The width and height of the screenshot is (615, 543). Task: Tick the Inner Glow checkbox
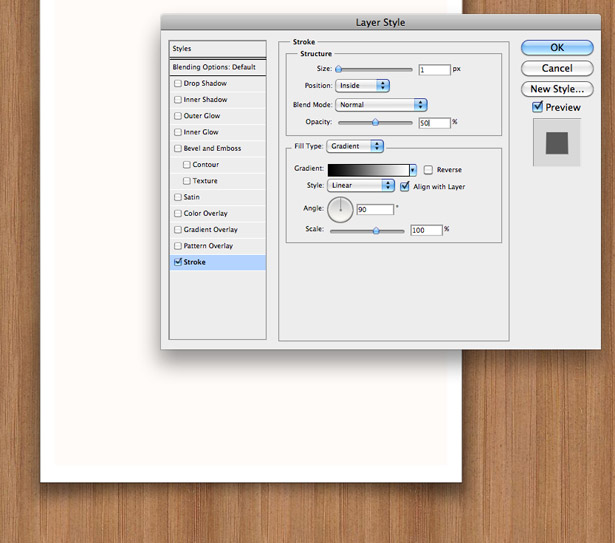178,132
